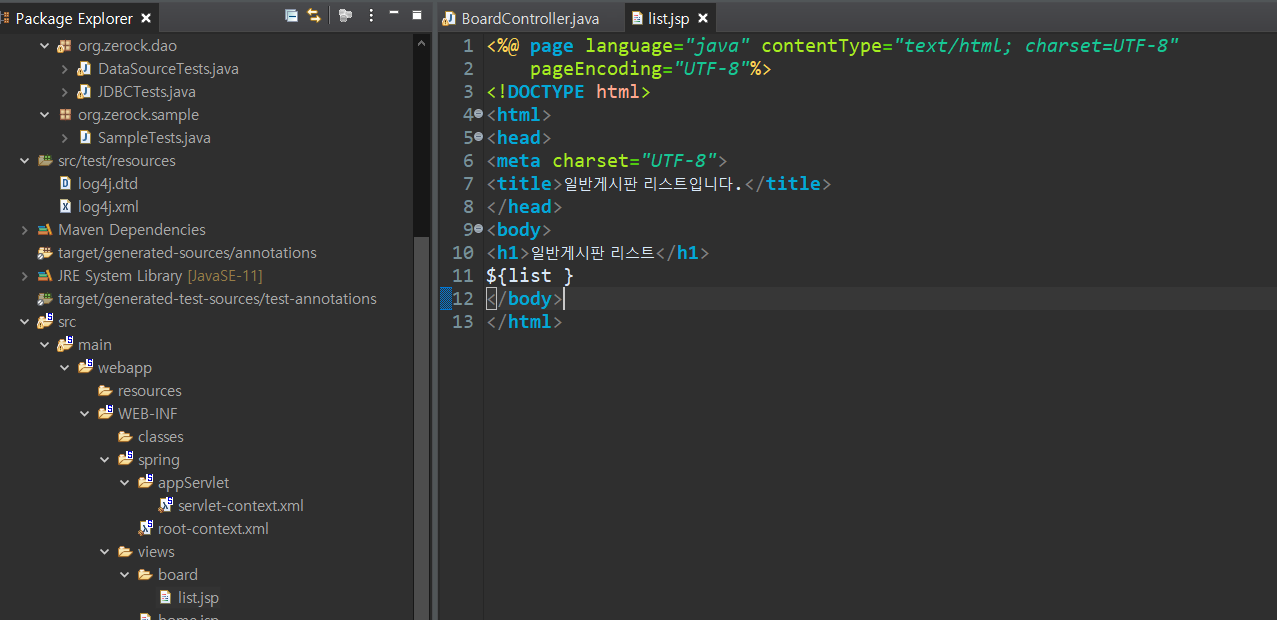
Task: Open root-context.xml in the tree
Action: pos(213,528)
